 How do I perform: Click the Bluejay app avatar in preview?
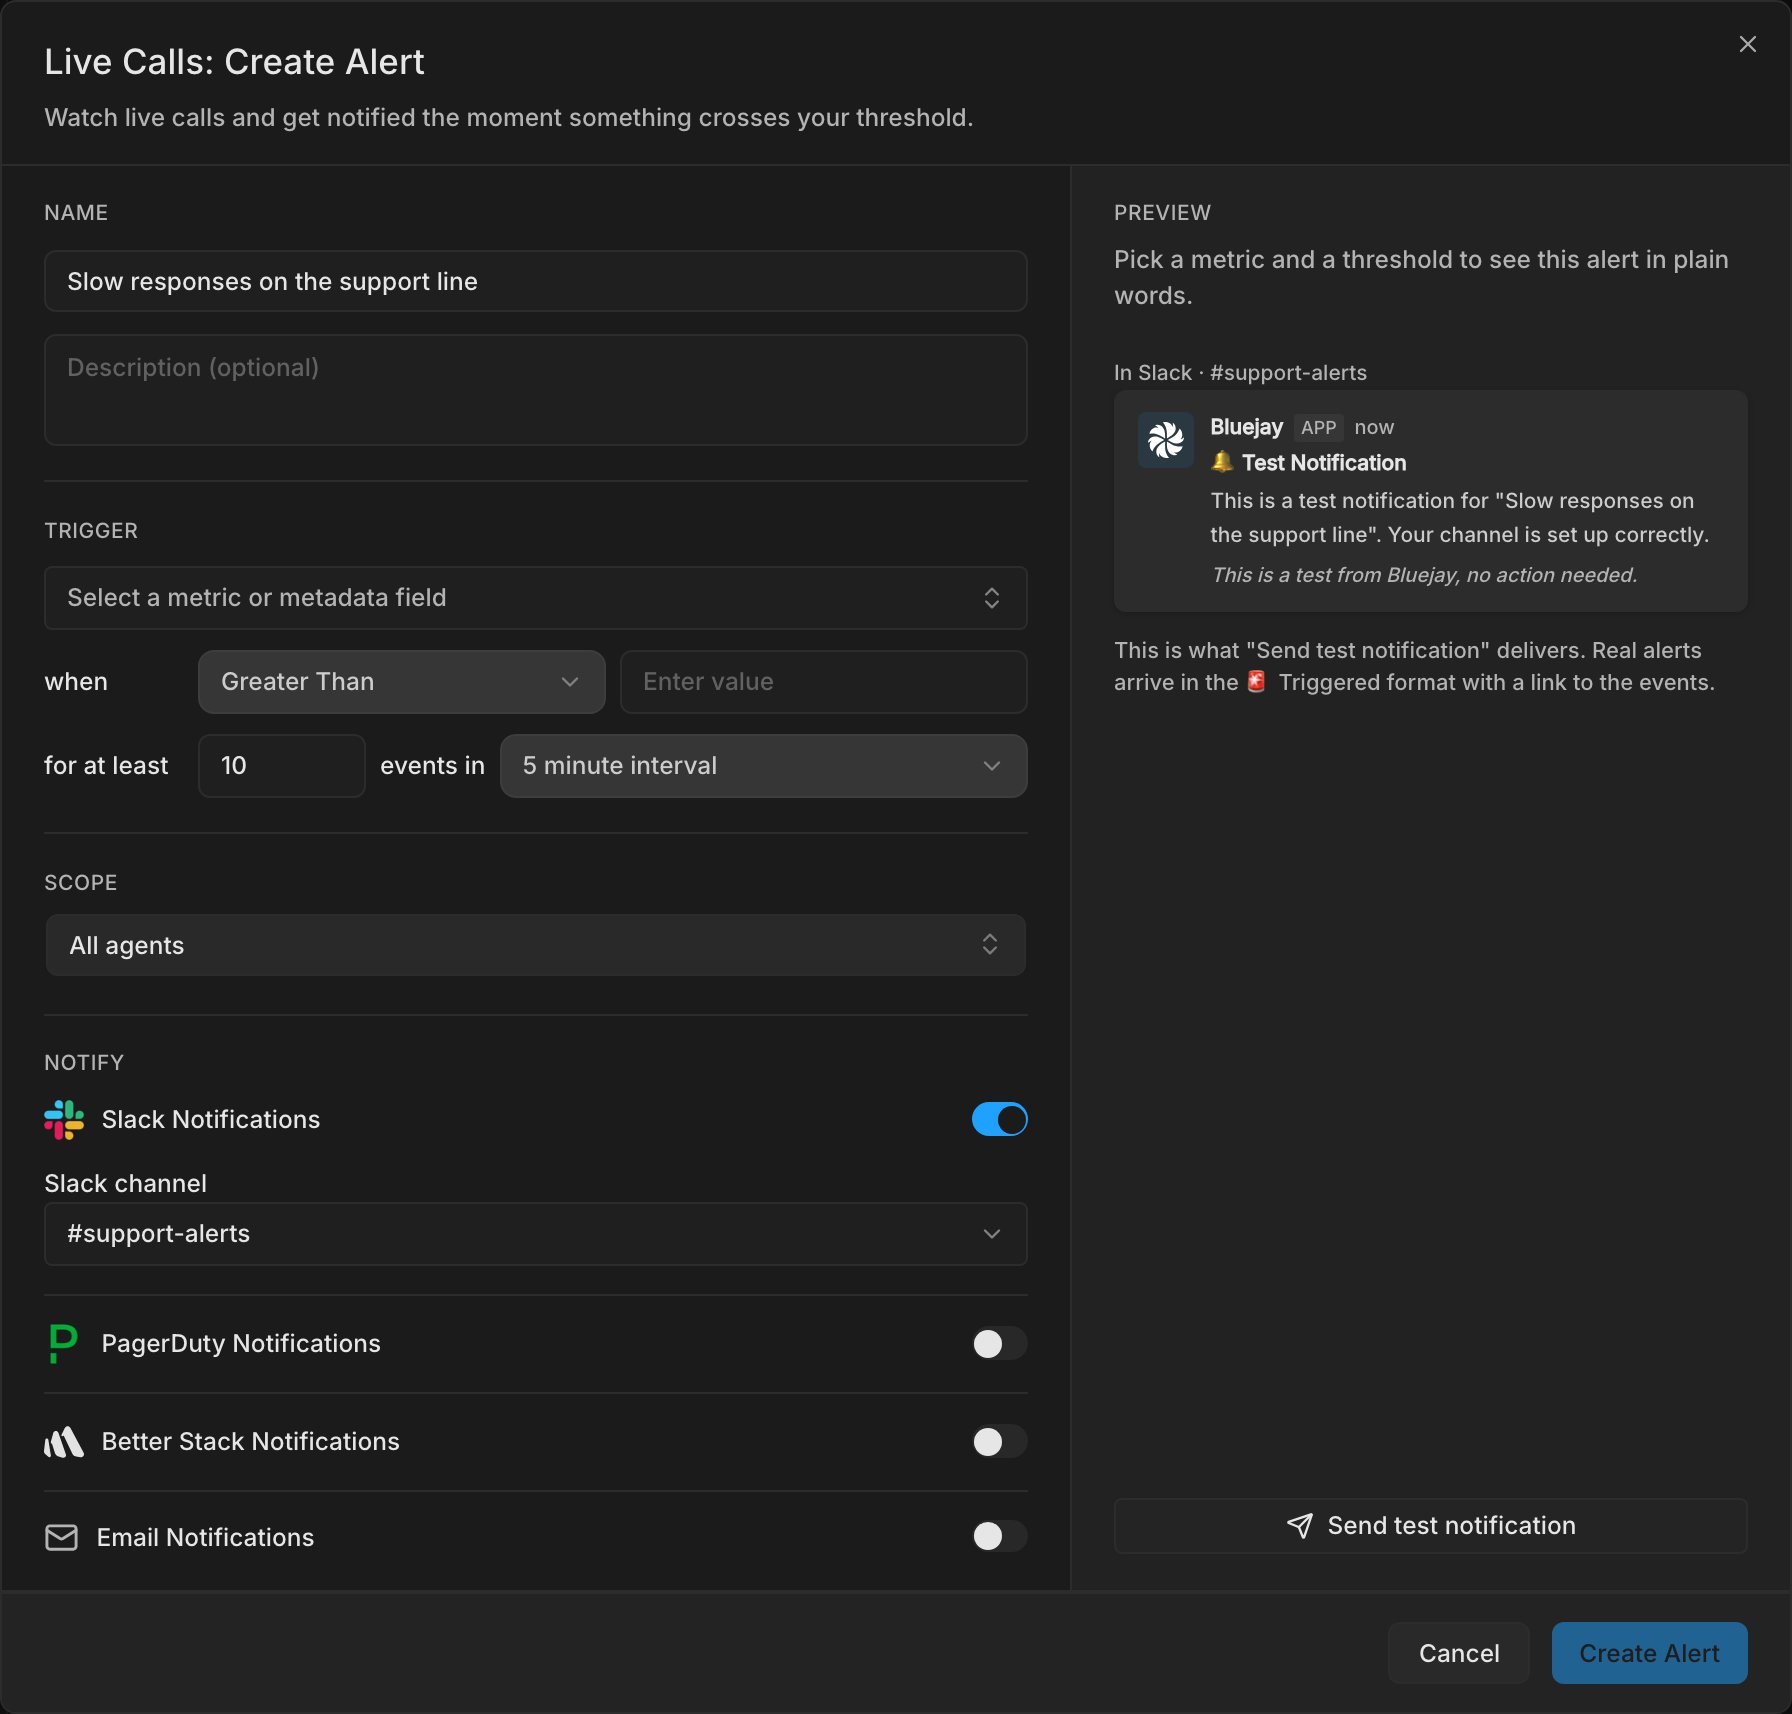pos(1165,440)
